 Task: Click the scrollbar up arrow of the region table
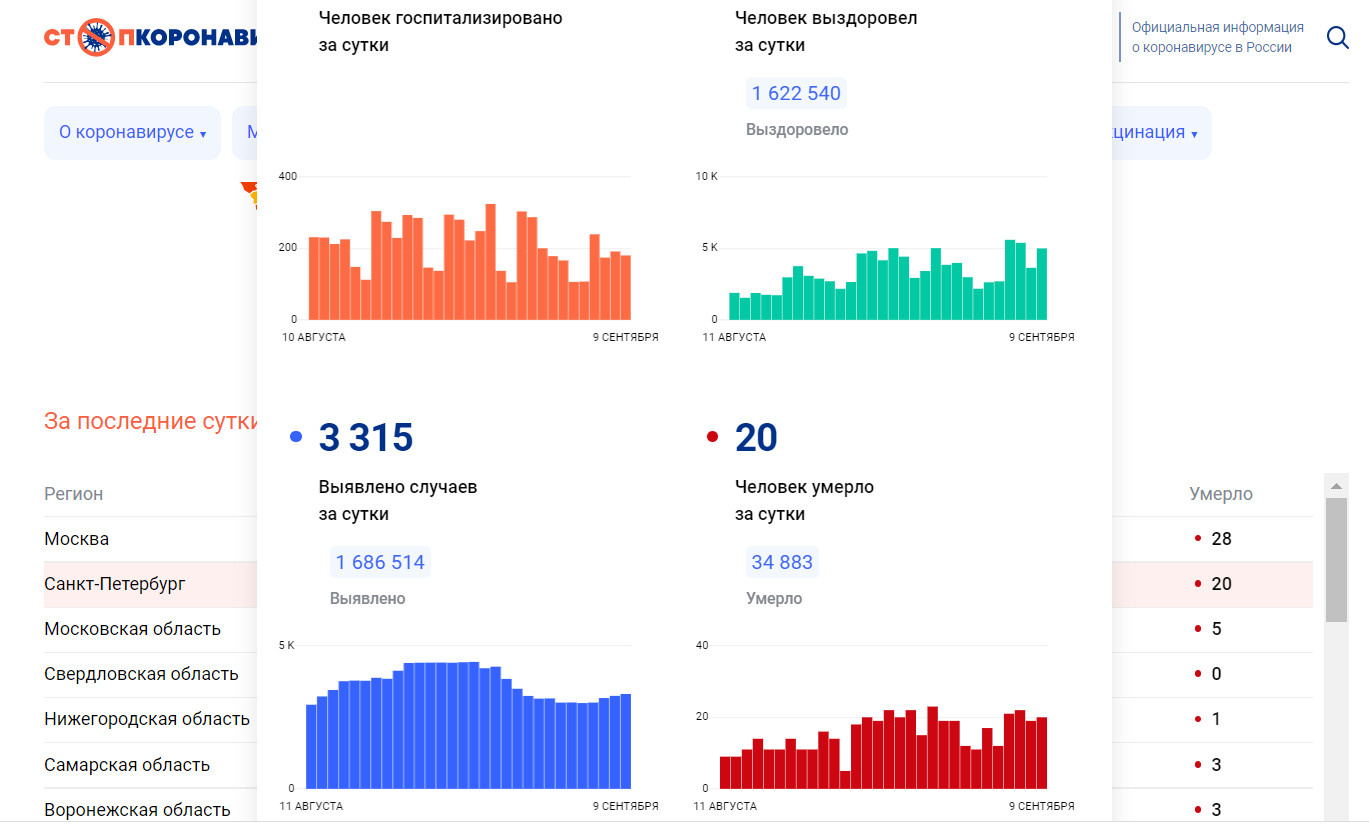[1336, 485]
